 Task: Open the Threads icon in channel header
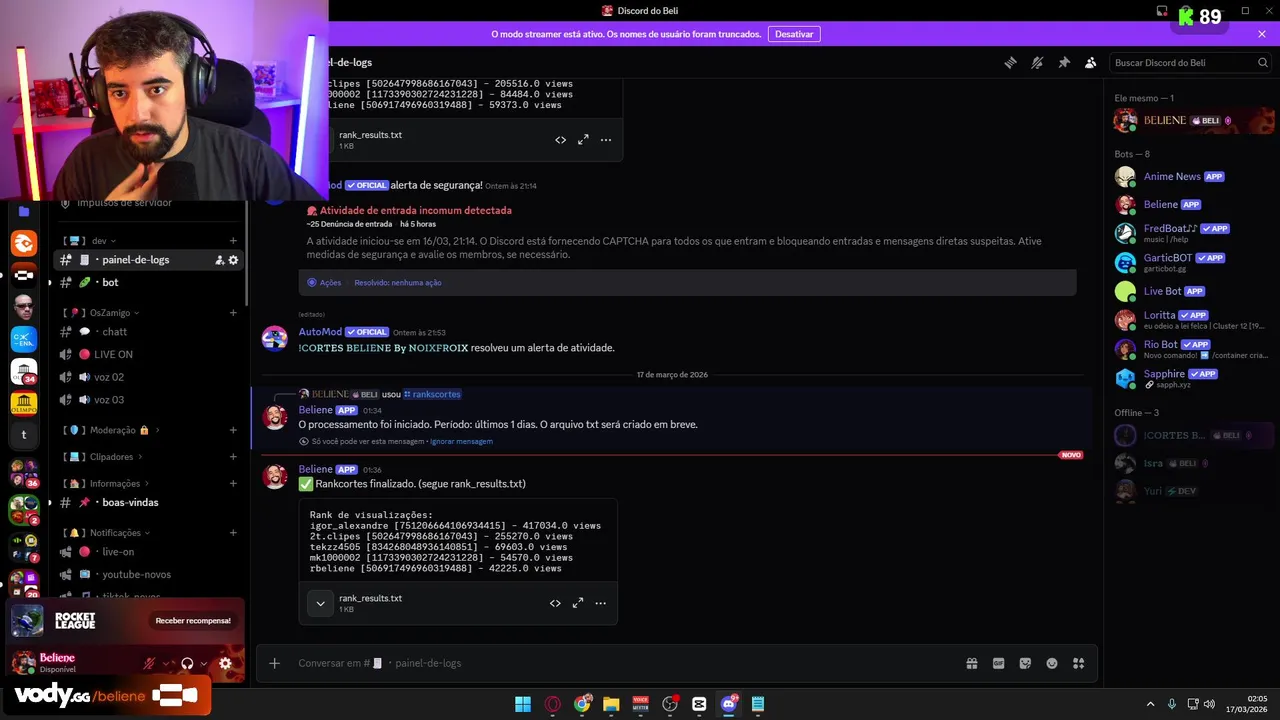point(1010,62)
